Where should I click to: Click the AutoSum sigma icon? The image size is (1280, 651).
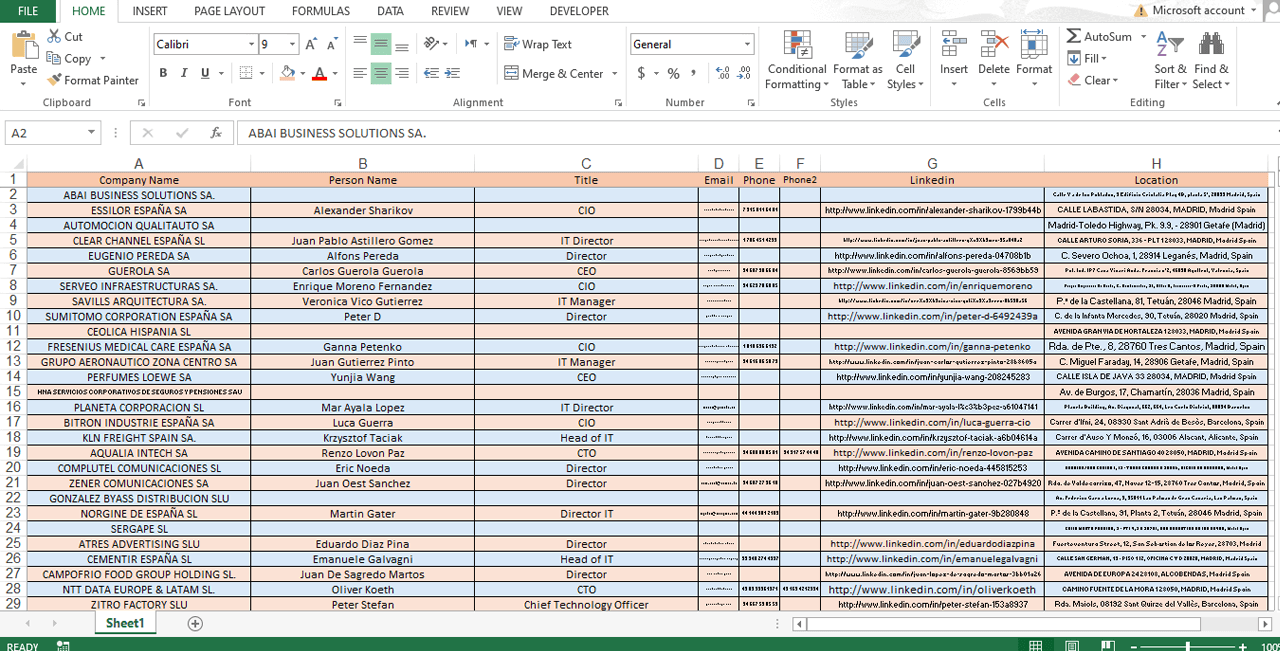coord(1073,37)
